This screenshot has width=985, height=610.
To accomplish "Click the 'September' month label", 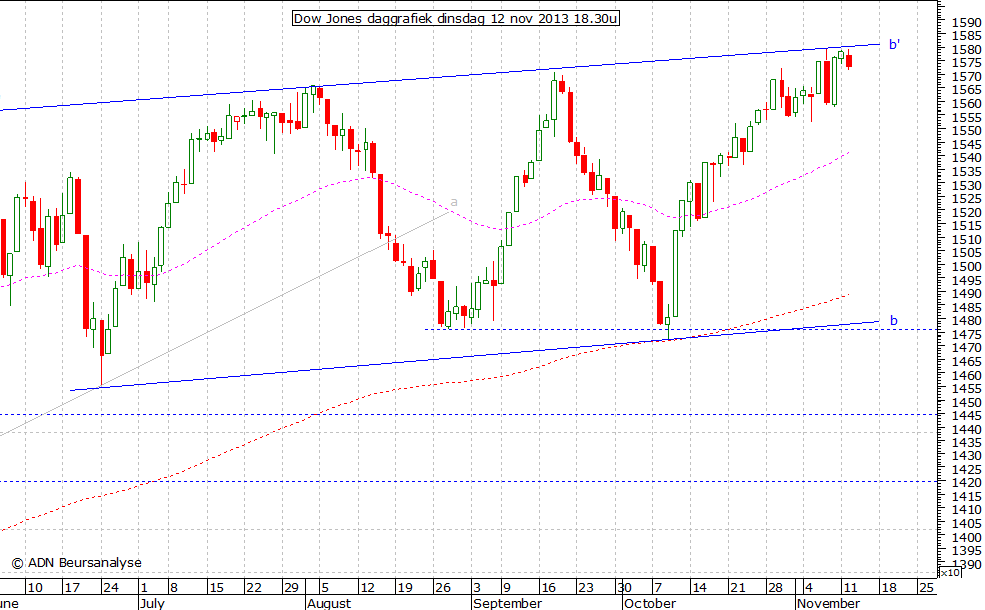I will [x=508, y=603].
